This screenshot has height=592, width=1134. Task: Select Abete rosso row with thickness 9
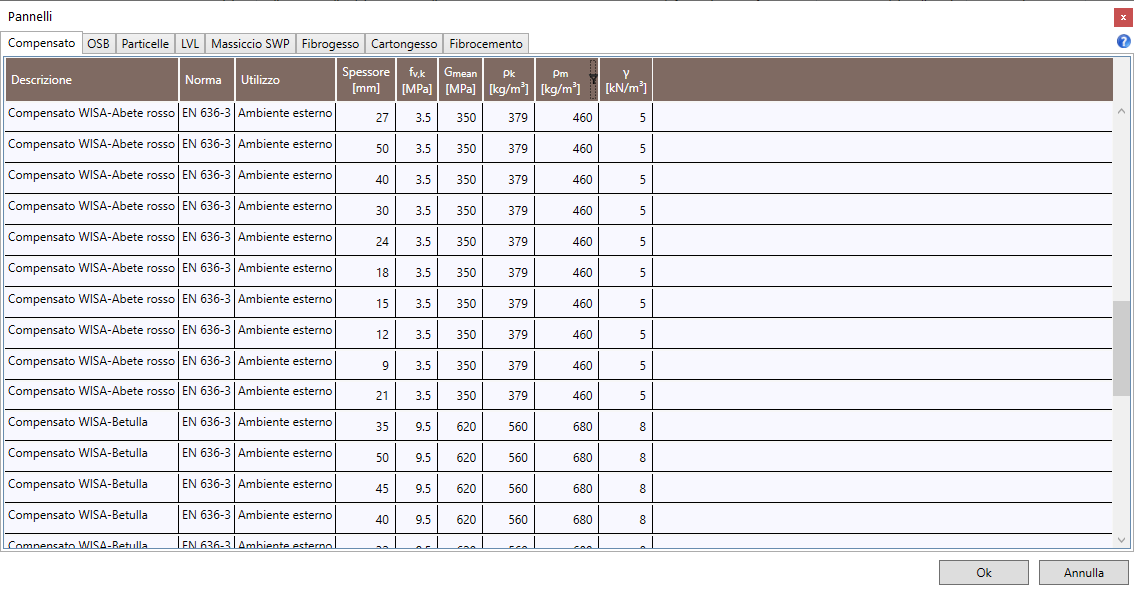pyautogui.click(x=558, y=364)
